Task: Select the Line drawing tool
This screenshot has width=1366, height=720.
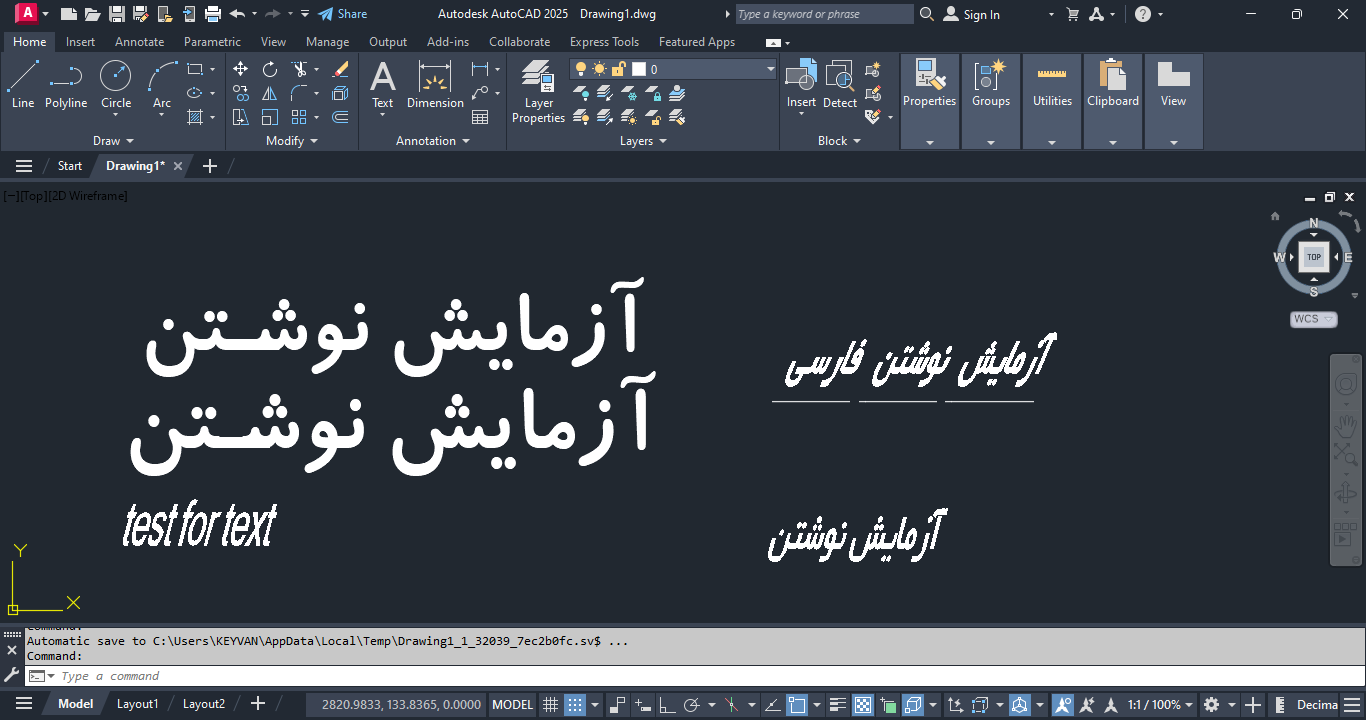Action: pos(22,84)
